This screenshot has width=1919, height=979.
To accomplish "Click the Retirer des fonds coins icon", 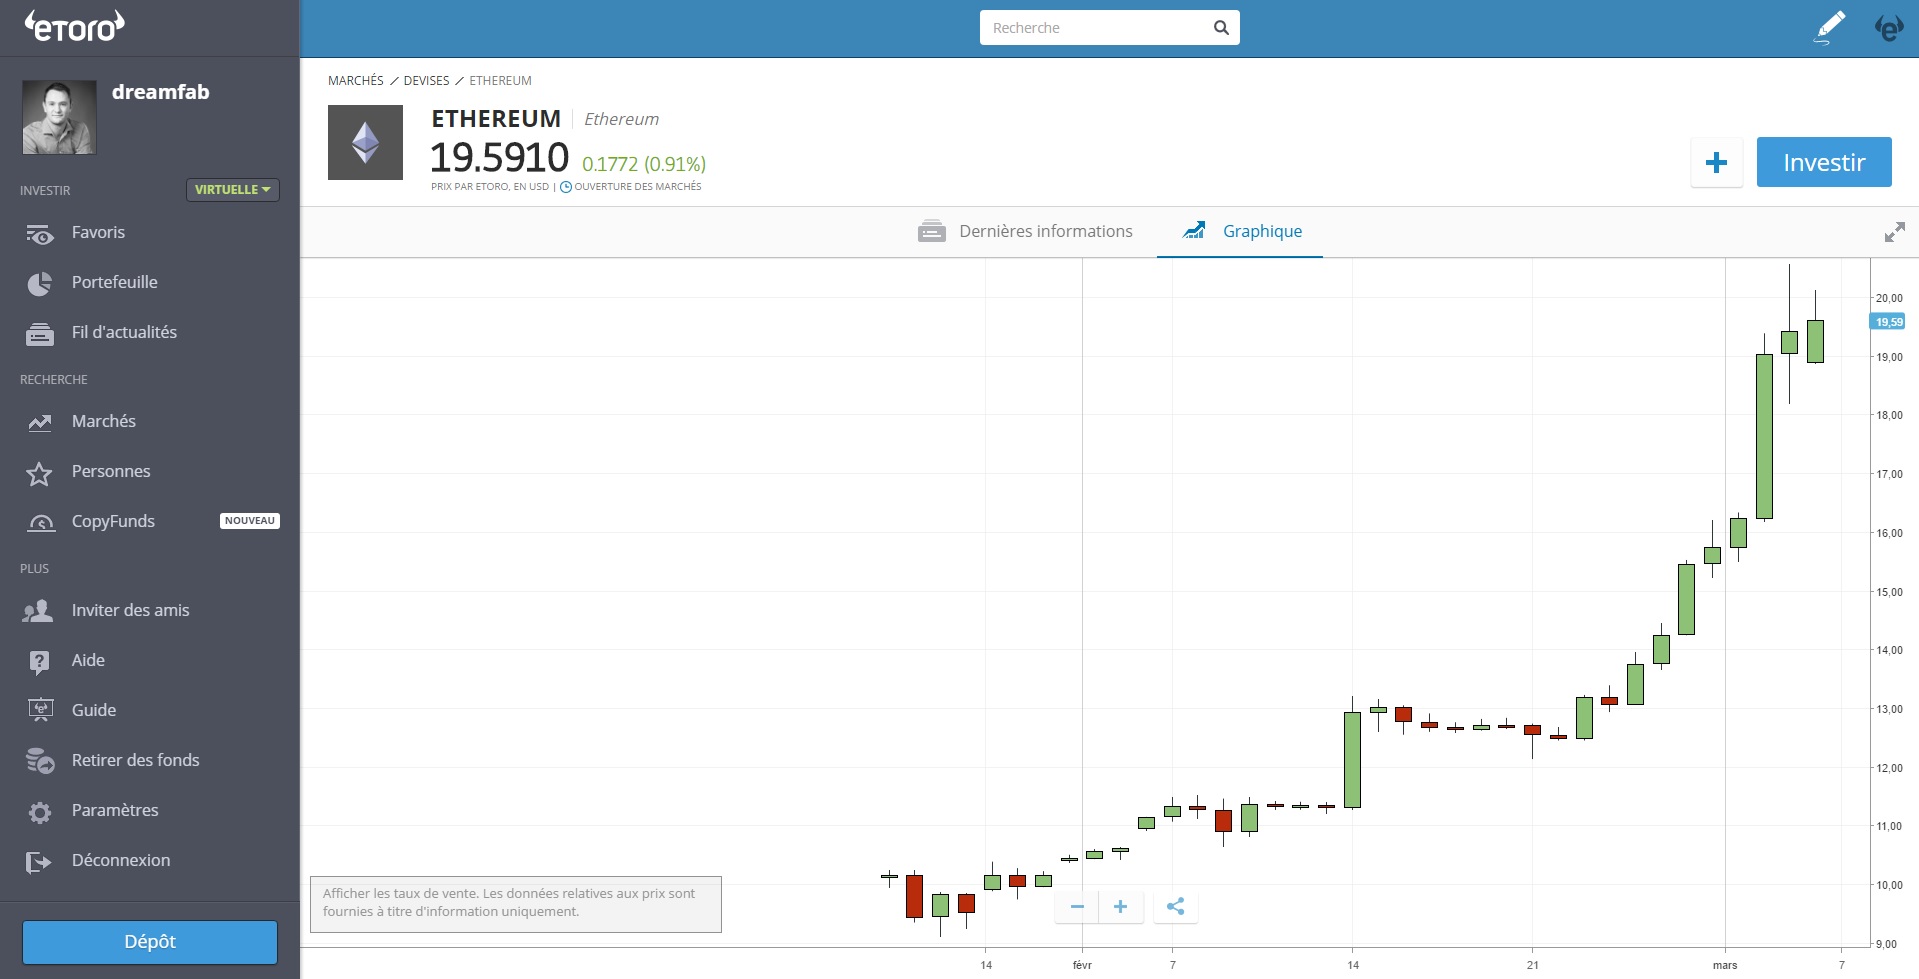I will click(x=40, y=761).
